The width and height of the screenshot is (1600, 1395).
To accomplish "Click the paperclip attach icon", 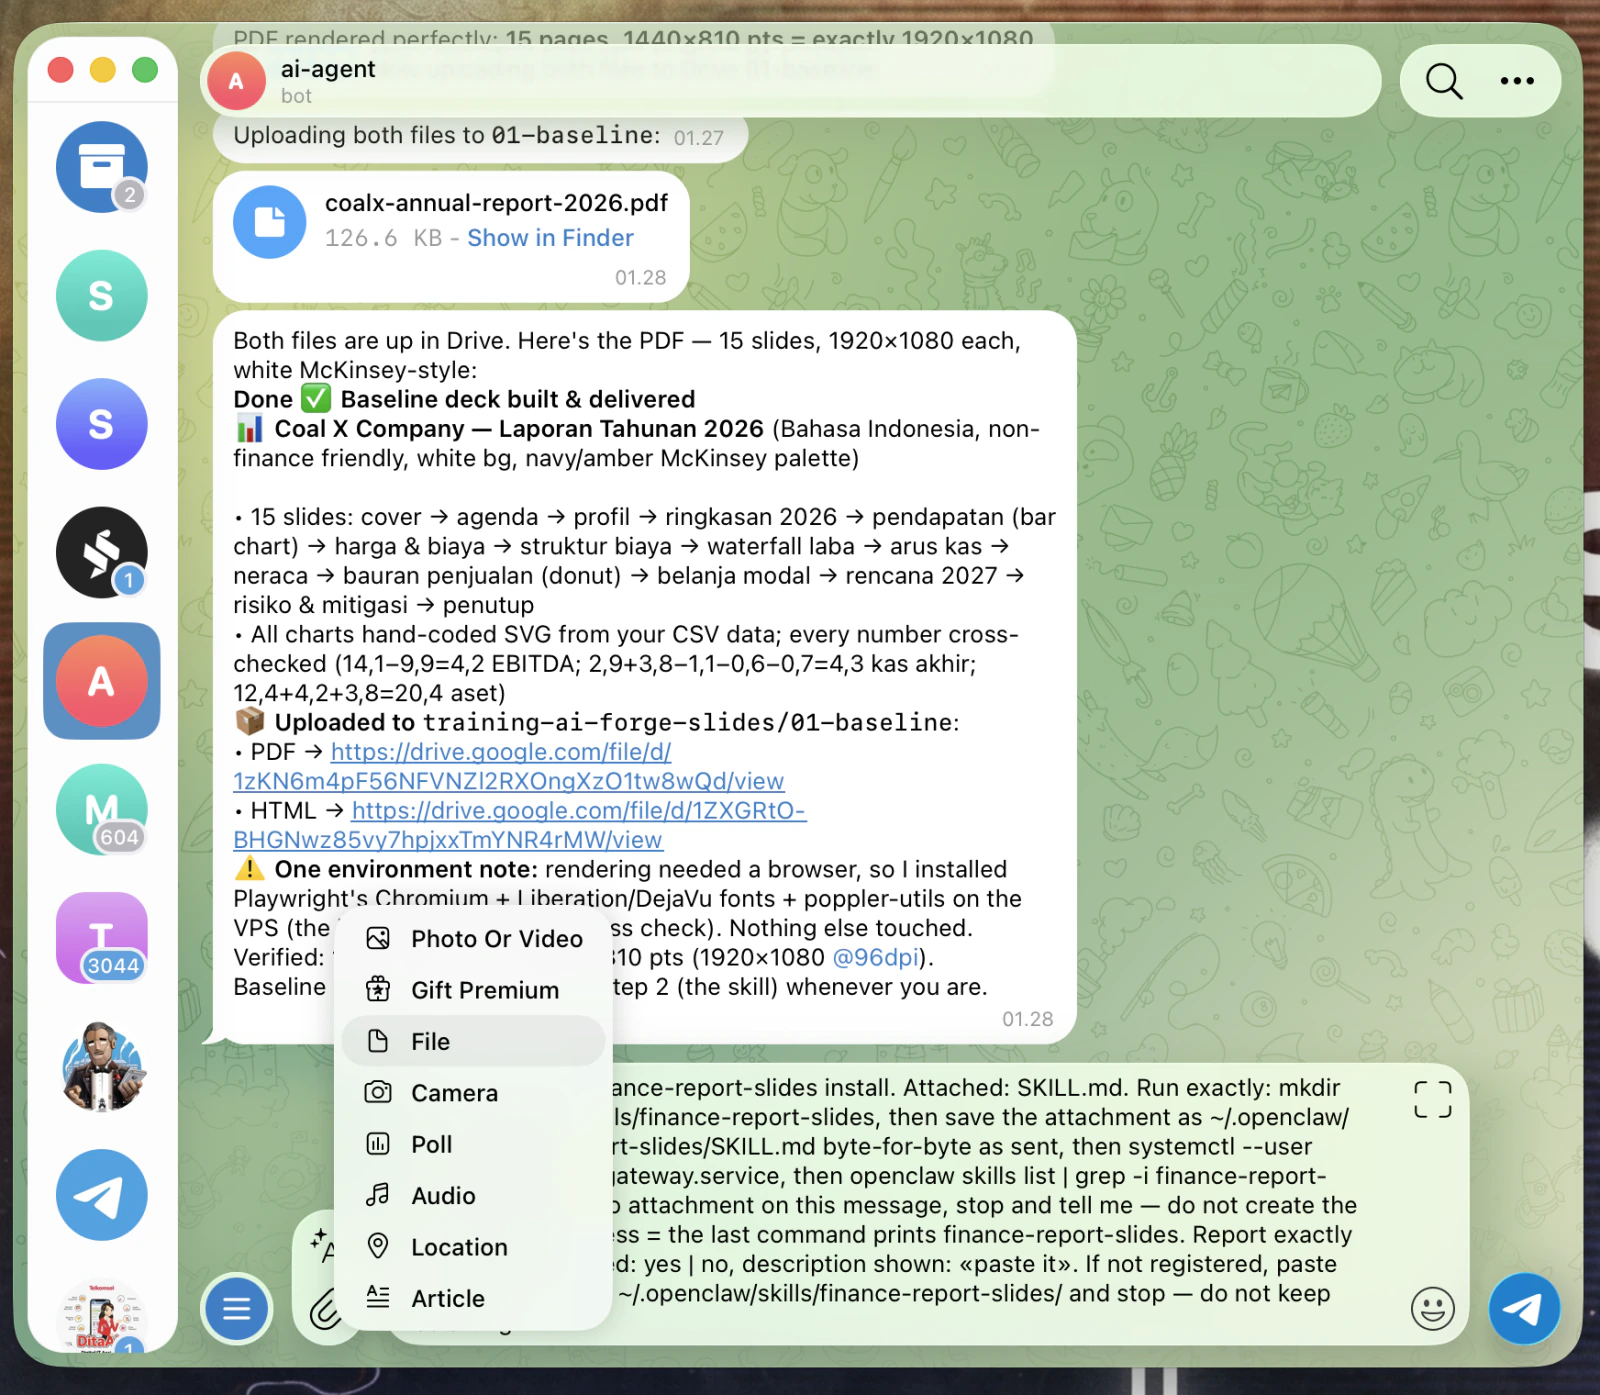I will point(325,1309).
